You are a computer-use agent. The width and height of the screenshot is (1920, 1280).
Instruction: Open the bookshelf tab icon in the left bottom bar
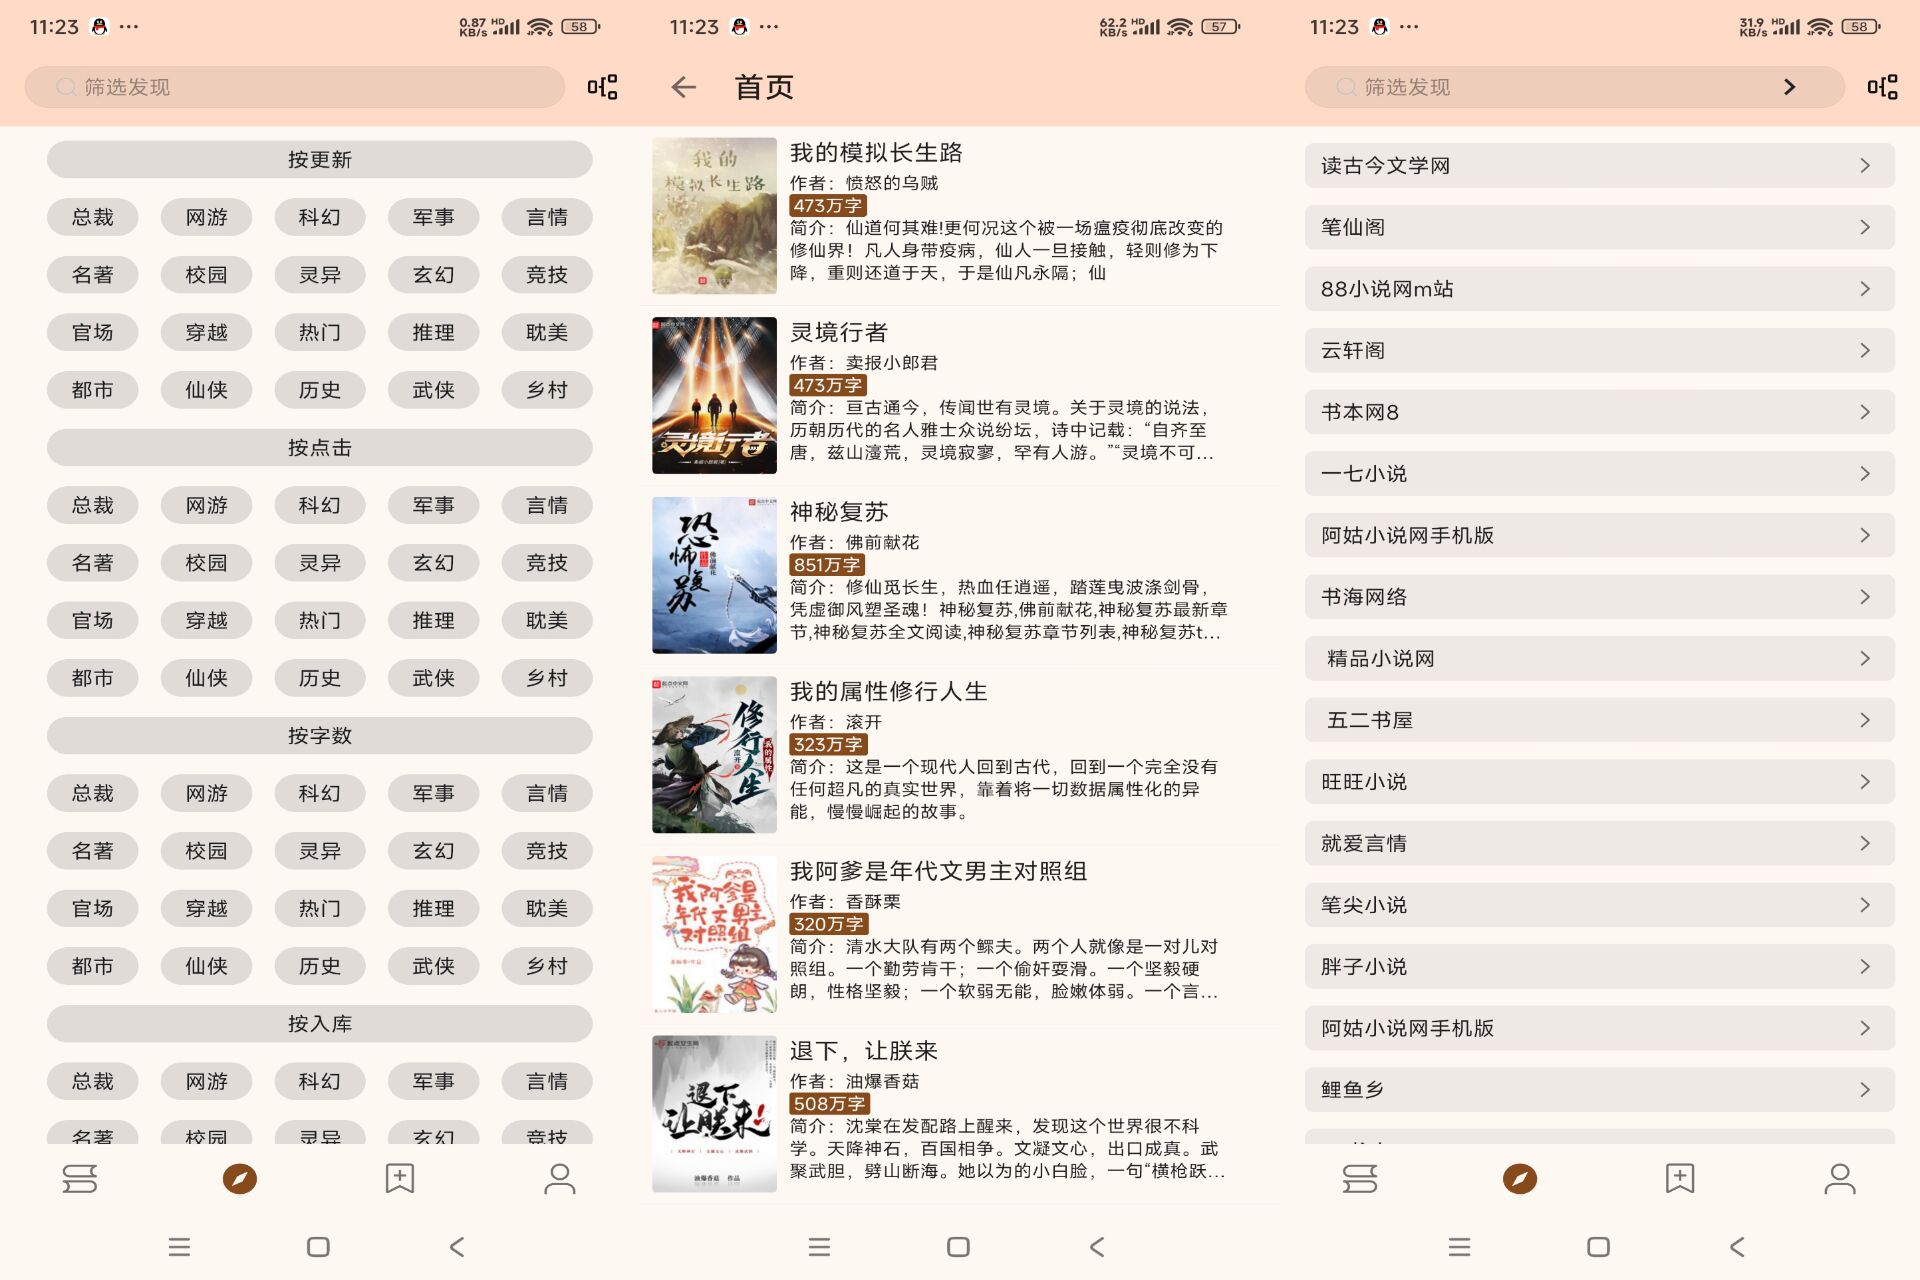80,1179
